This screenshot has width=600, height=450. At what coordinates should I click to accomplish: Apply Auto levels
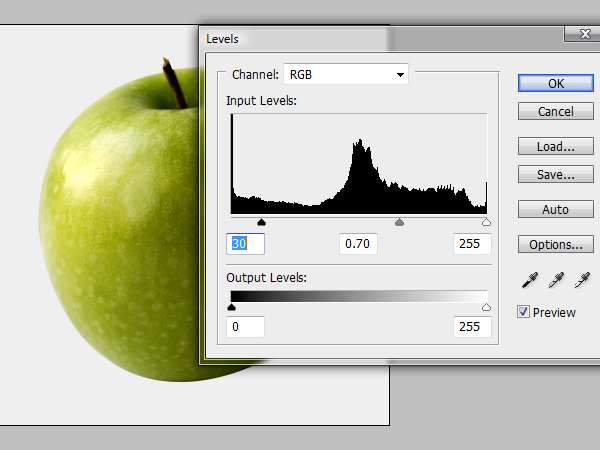point(556,209)
